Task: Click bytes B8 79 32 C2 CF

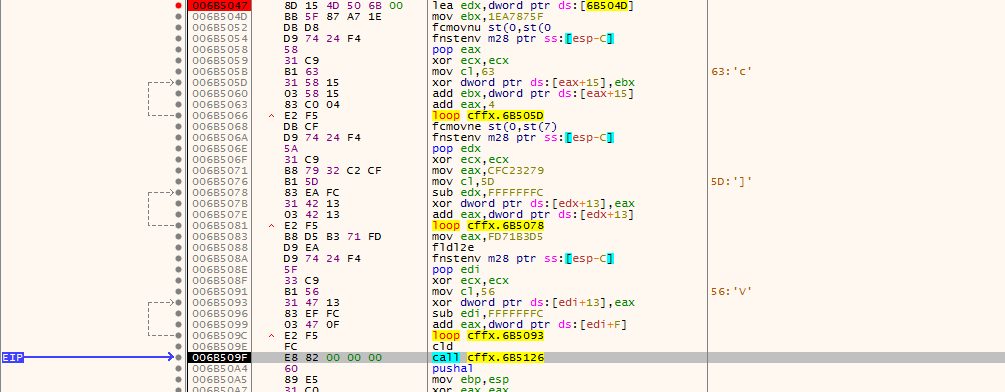Action: pyautogui.click(x=333, y=170)
